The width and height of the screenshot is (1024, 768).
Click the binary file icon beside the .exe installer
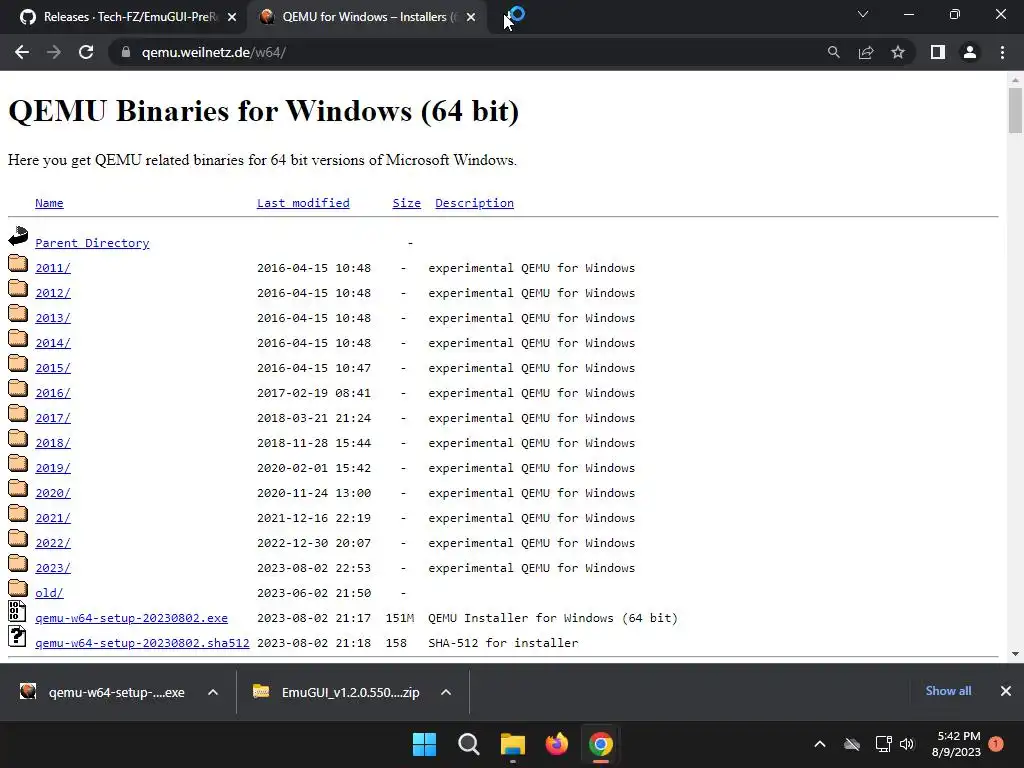point(17,611)
